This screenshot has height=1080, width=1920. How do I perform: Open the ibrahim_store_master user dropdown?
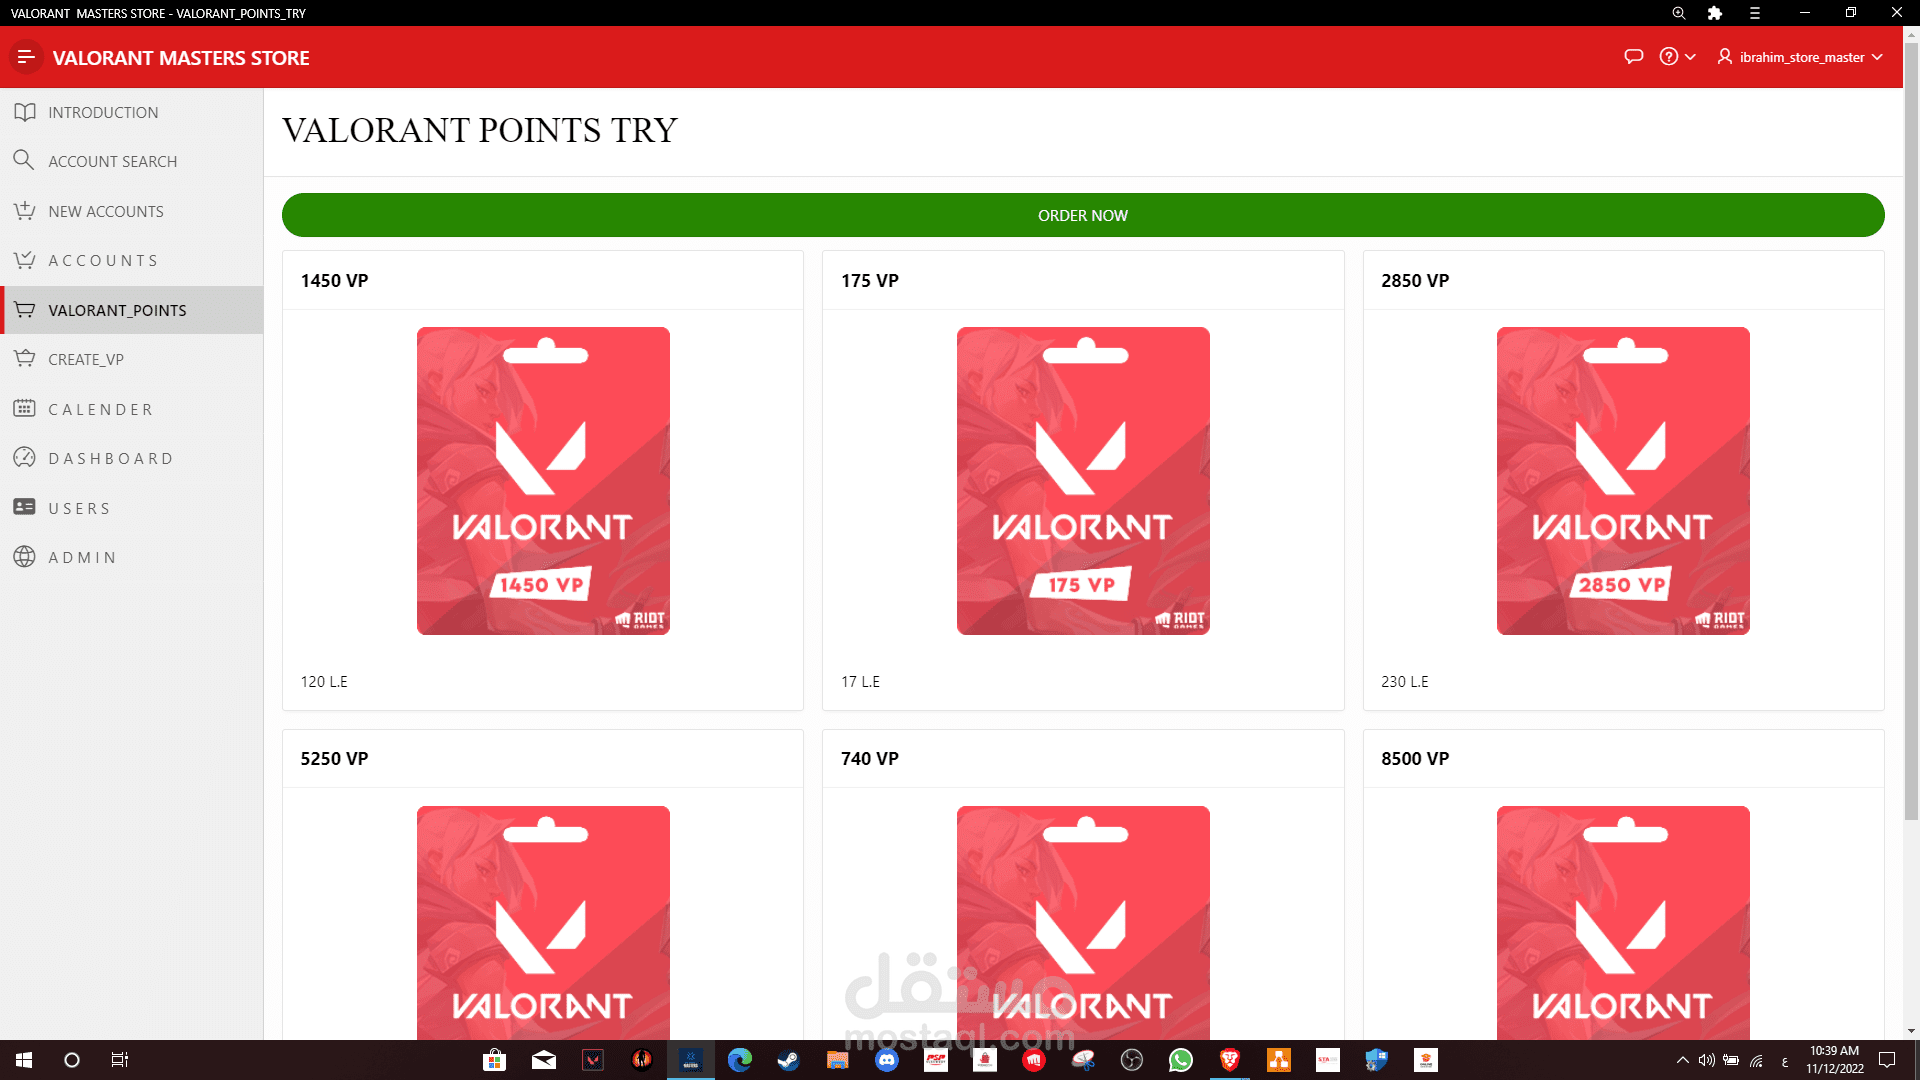(x=1800, y=57)
